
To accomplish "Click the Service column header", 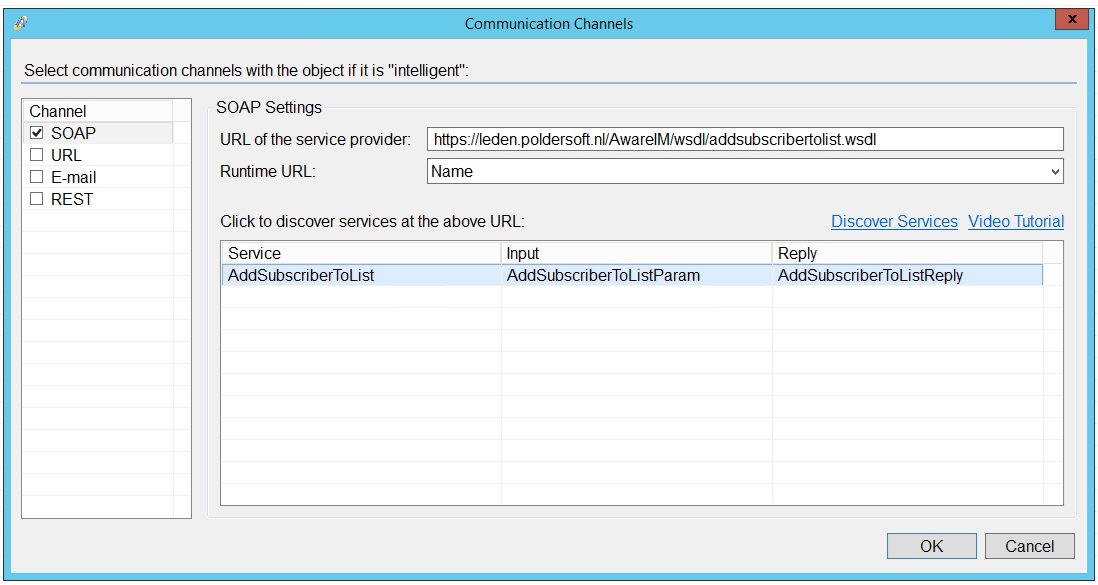I will [361, 254].
